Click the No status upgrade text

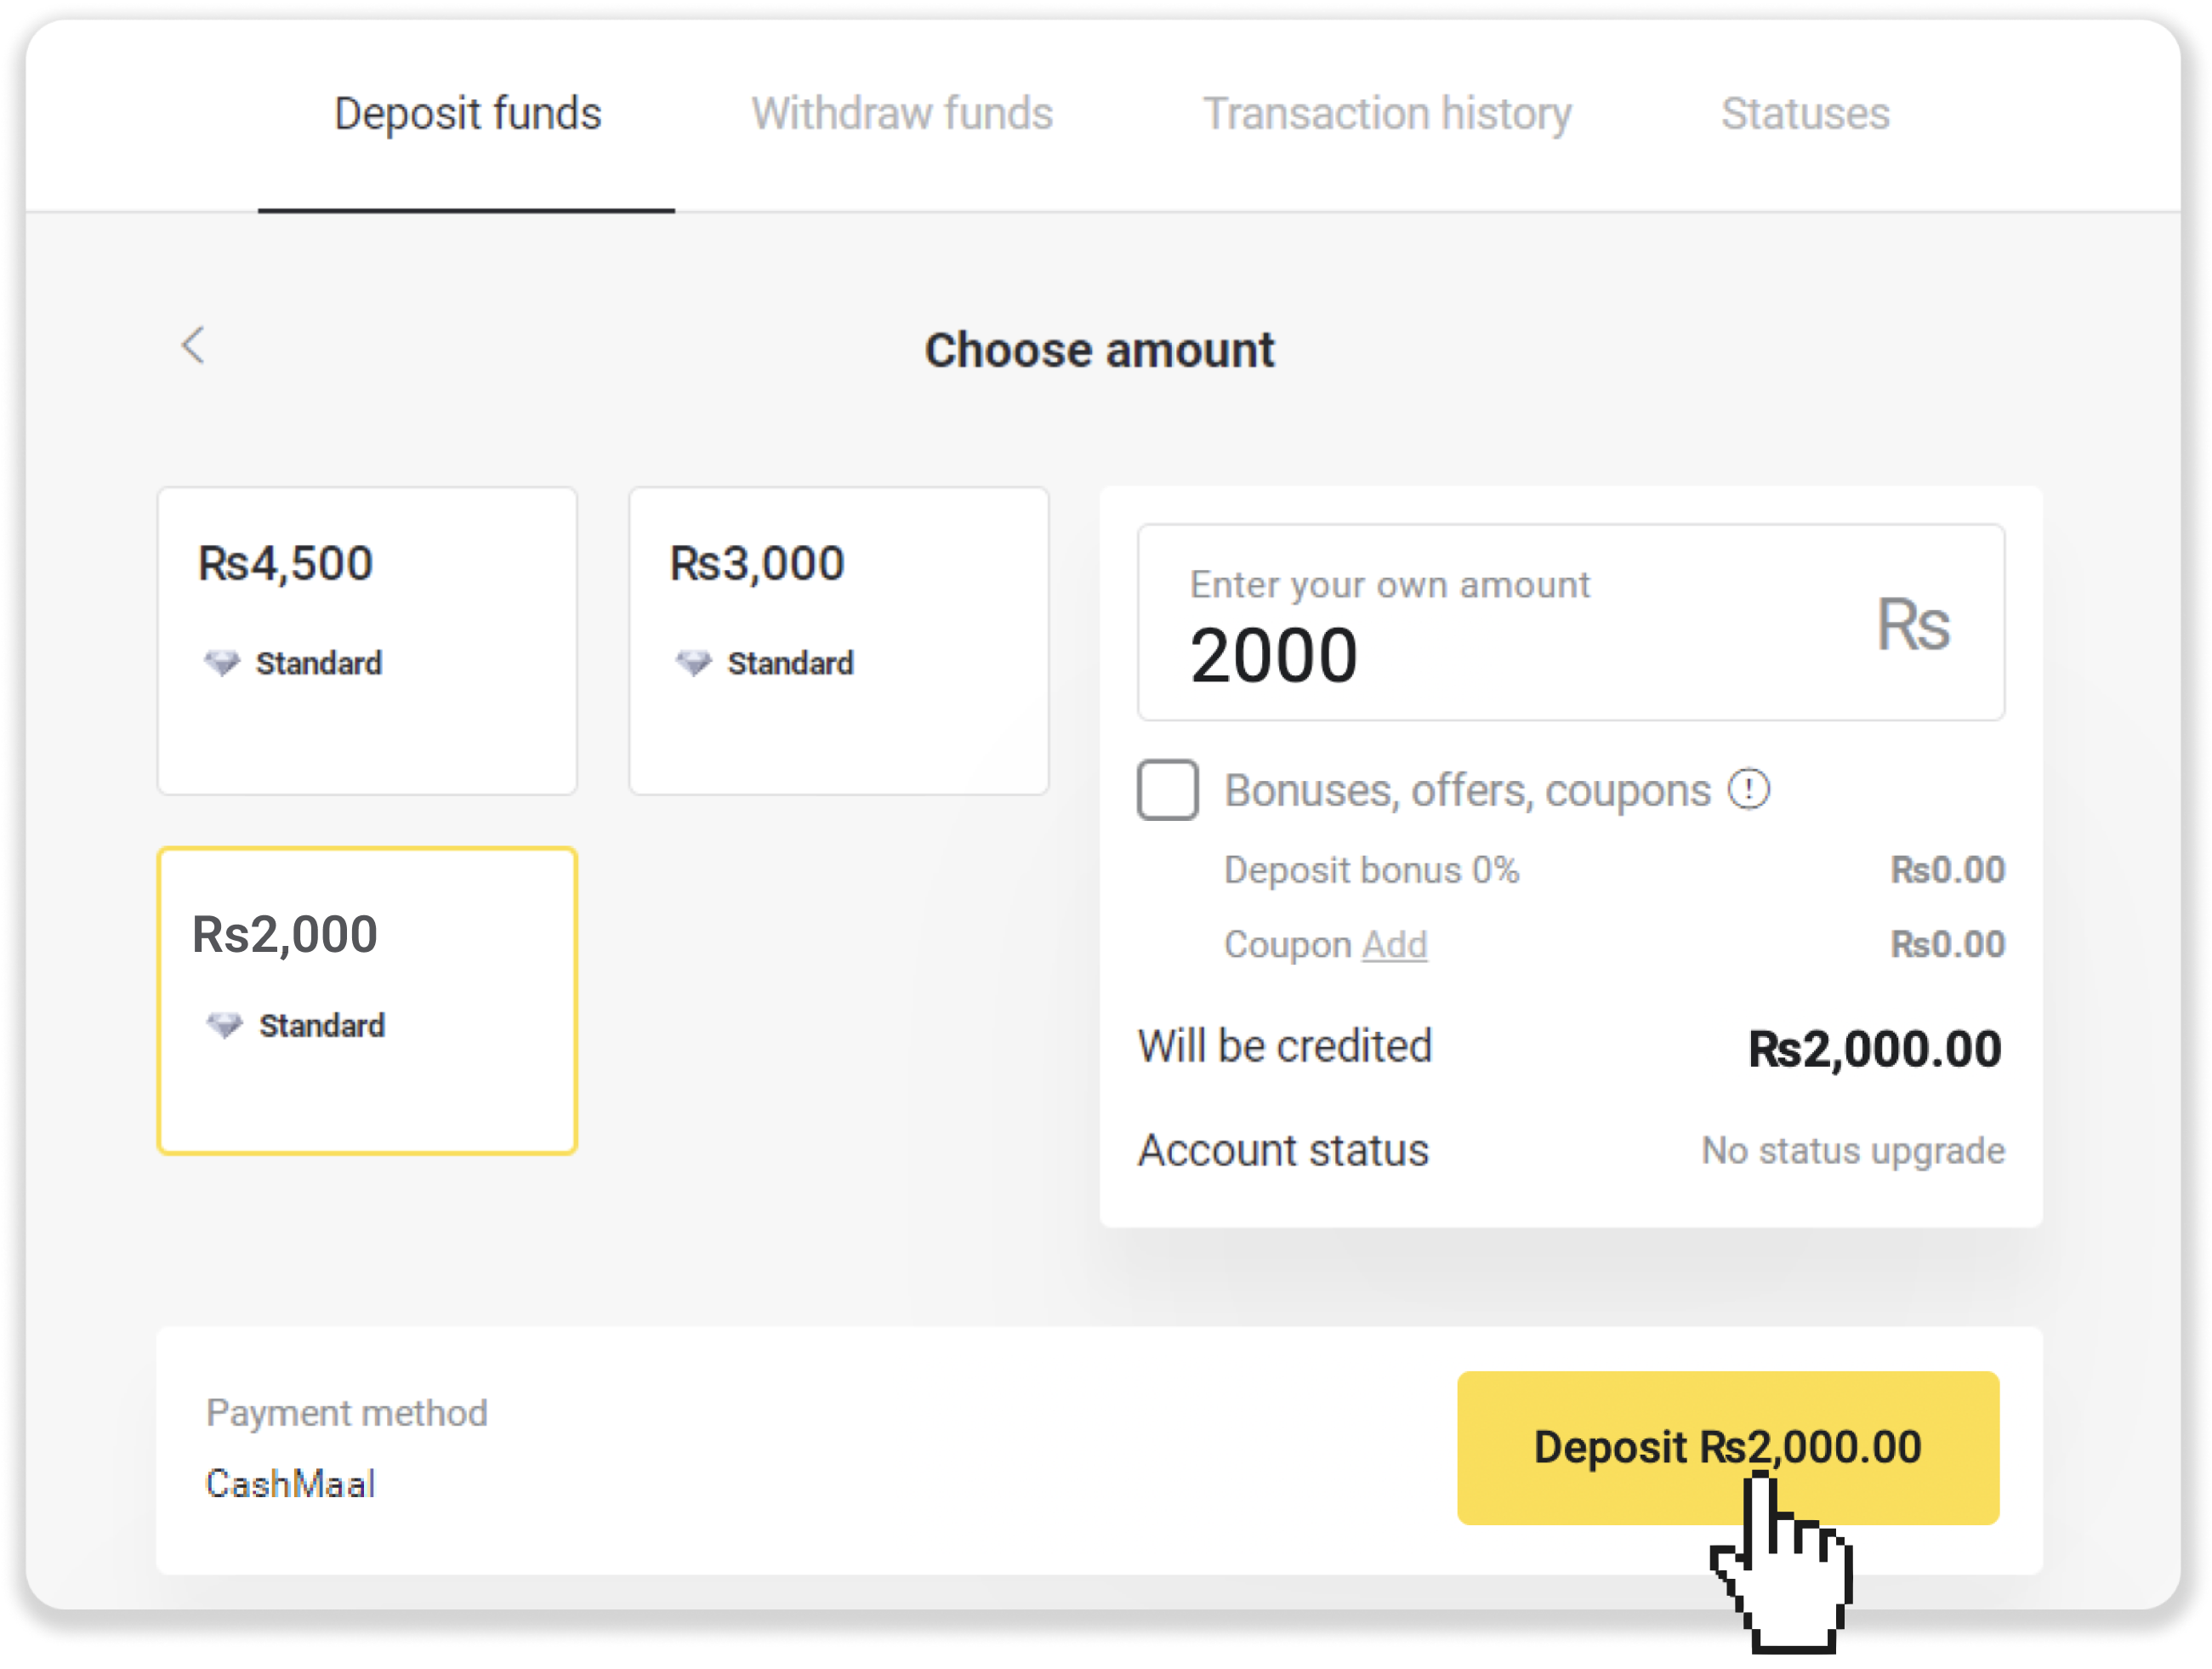(x=1853, y=1151)
